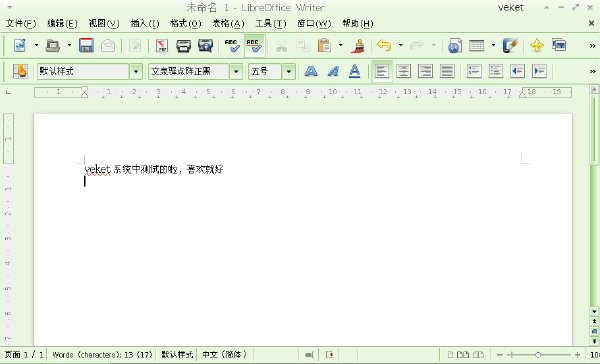The height and width of the screenshot is (364, 600).
Task: Open the Navigator star icon
Action: click(537, 46)
